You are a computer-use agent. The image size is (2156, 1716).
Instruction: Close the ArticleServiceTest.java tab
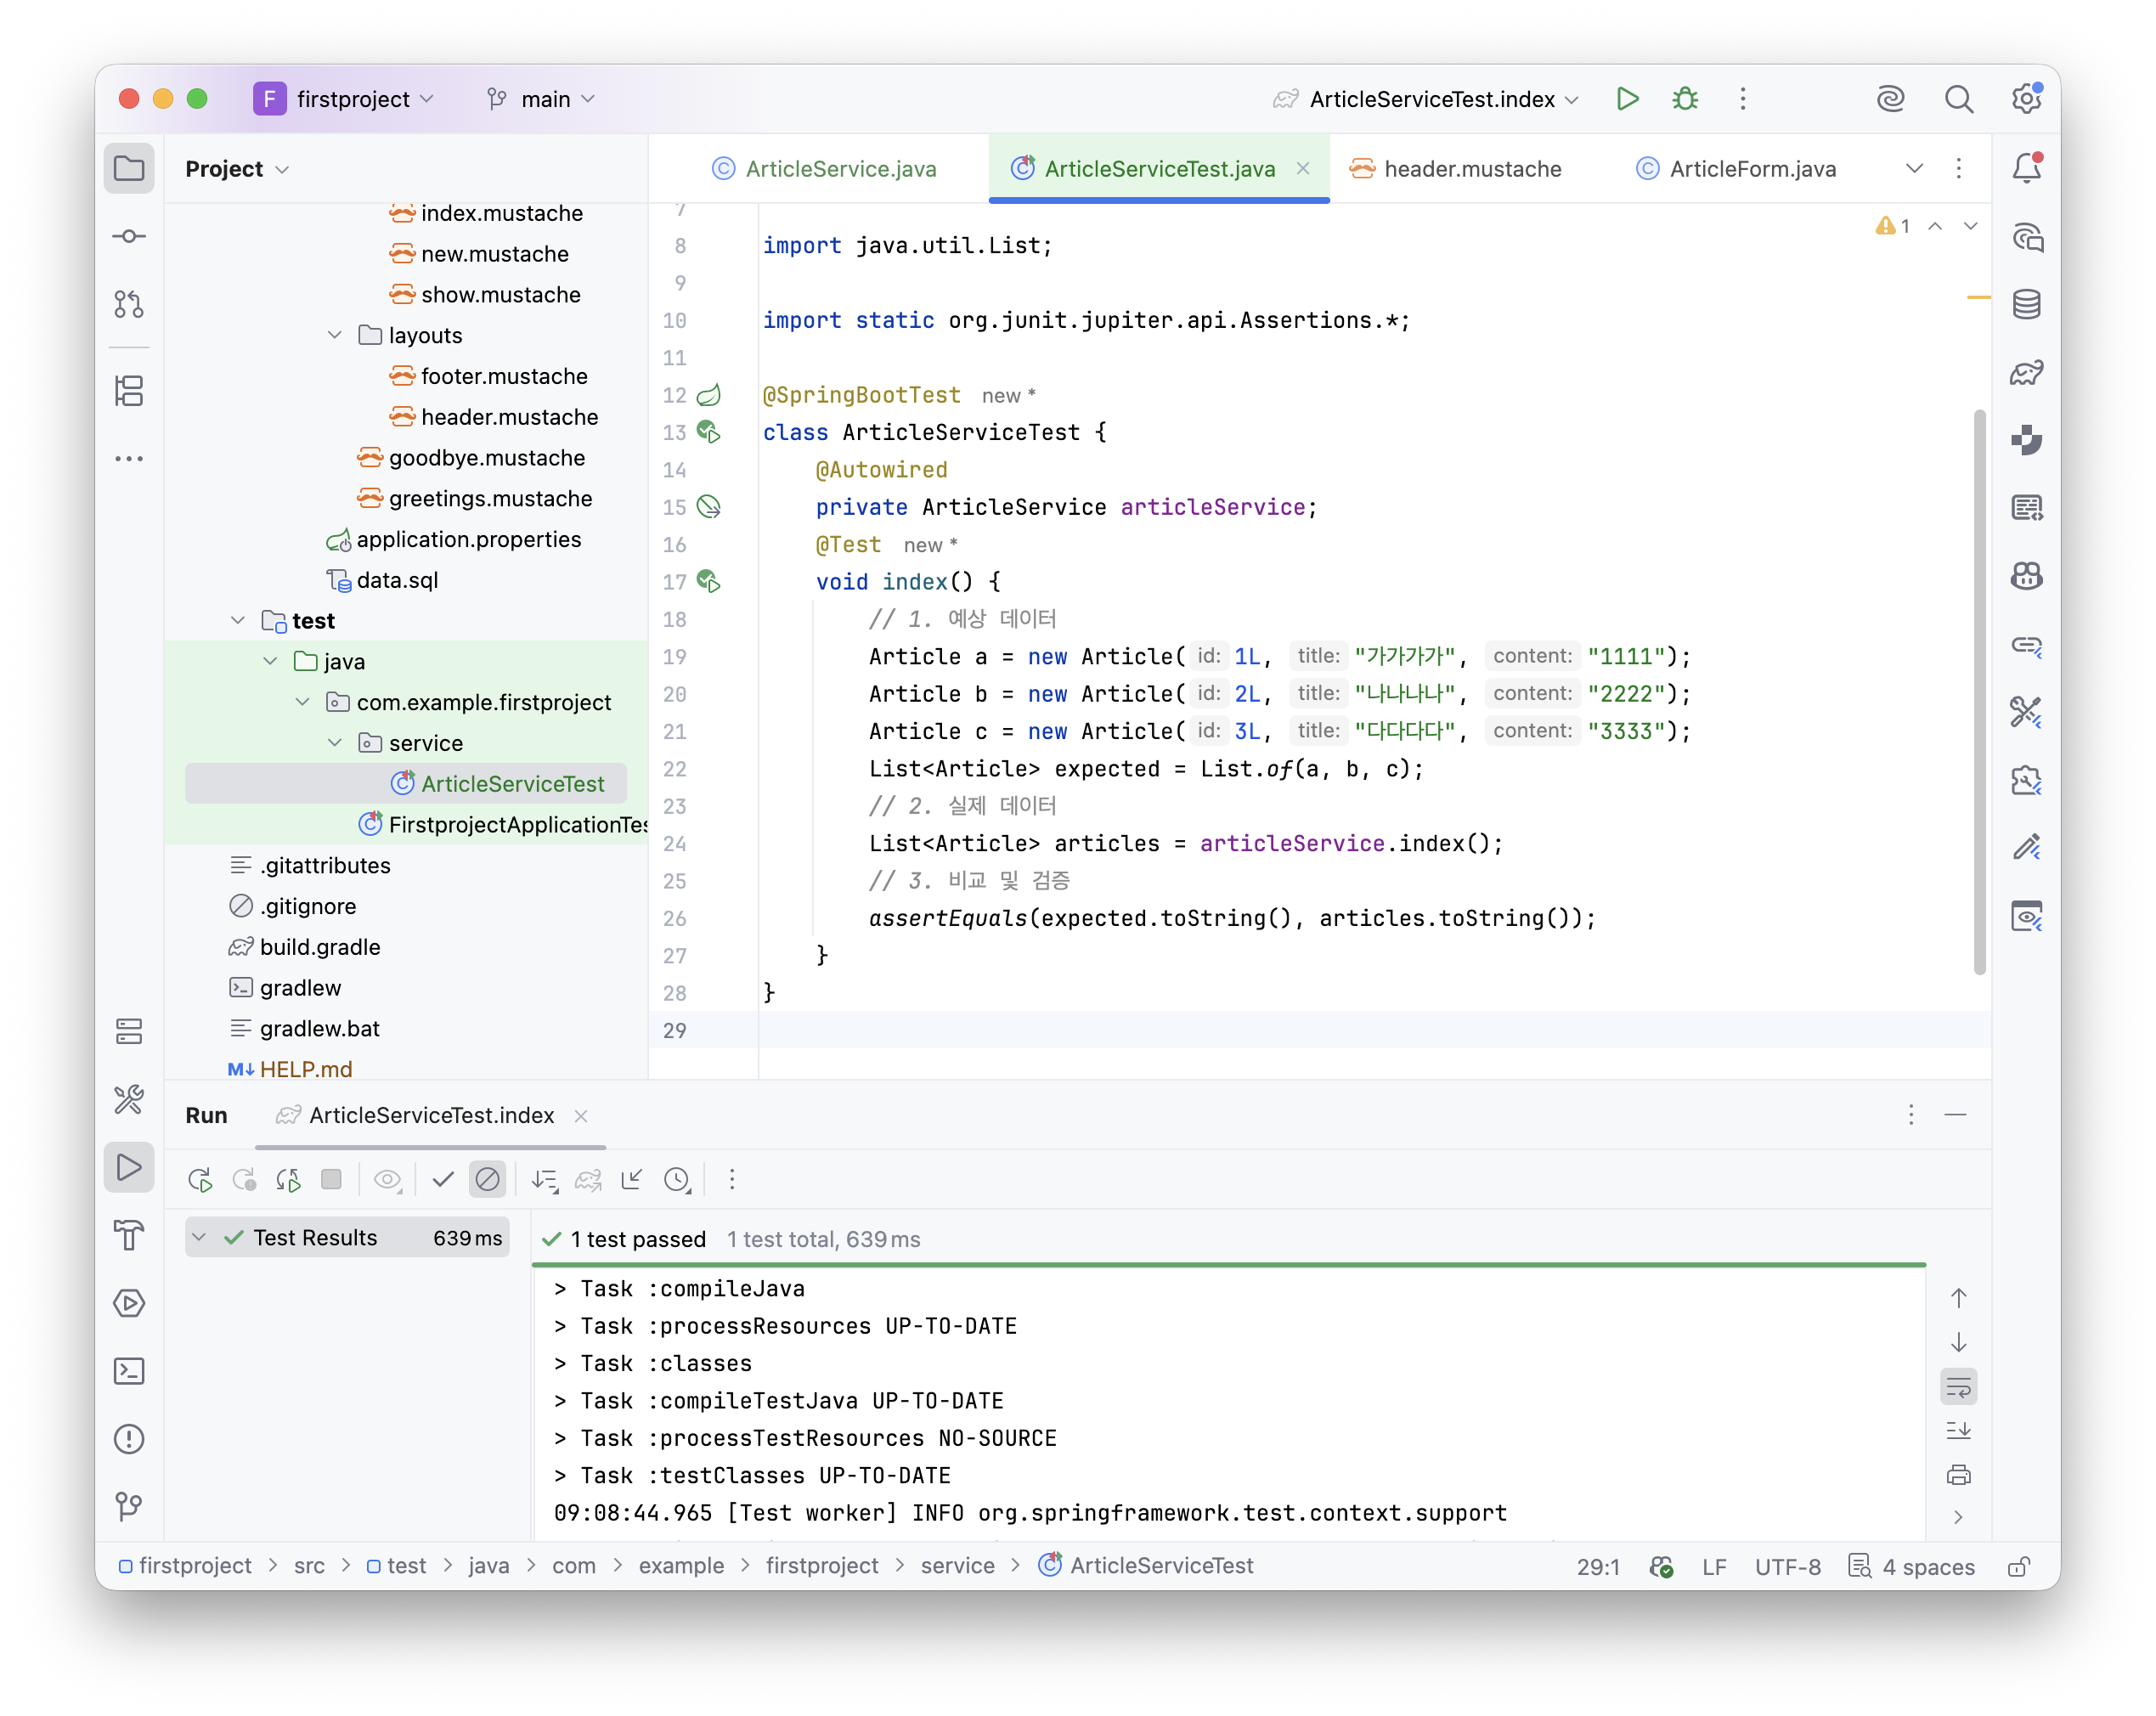1303,168
